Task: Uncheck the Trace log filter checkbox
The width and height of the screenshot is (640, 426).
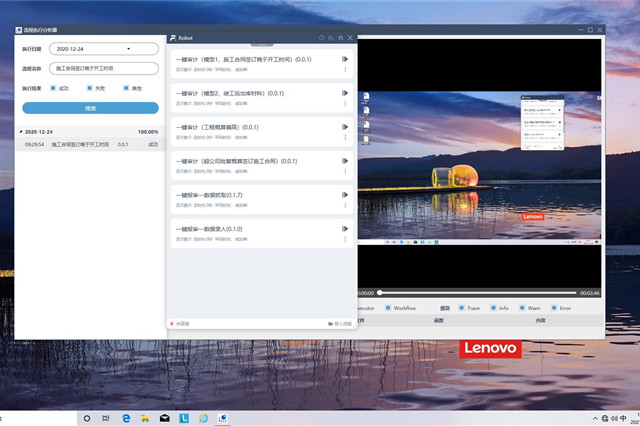Action: click(461, 308)
